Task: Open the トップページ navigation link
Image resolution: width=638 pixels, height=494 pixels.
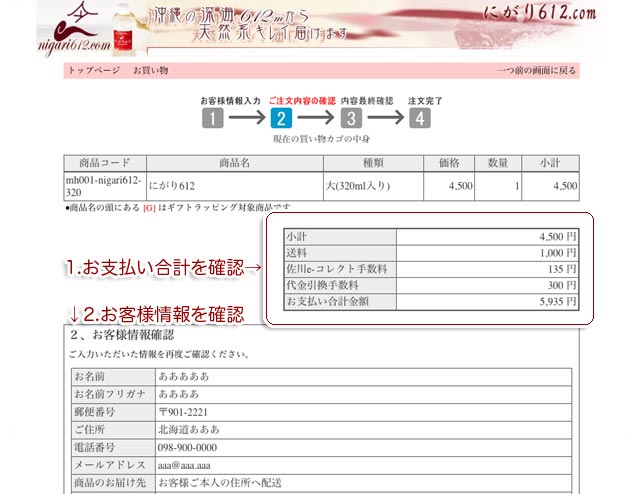Action: pos(94,71)
